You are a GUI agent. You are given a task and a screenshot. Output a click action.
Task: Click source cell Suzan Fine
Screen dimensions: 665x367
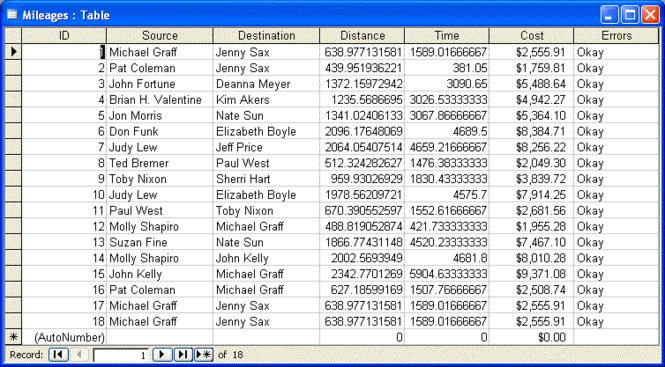[x=159, y=242]
